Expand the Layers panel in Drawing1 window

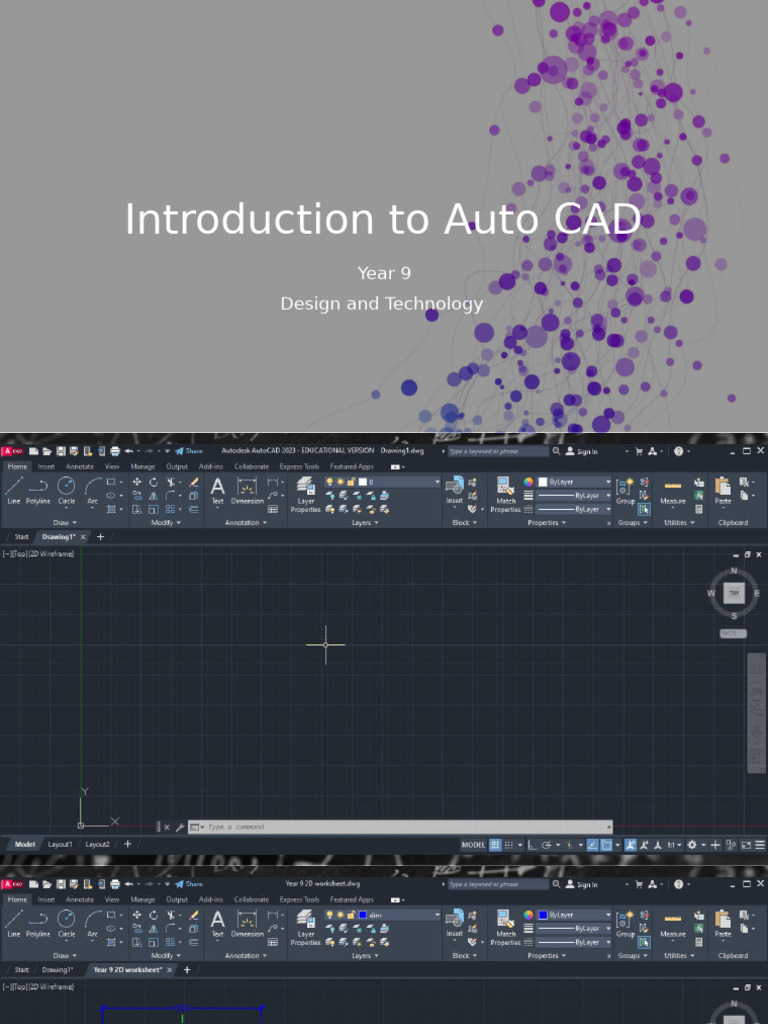click(x=364, y=522)
